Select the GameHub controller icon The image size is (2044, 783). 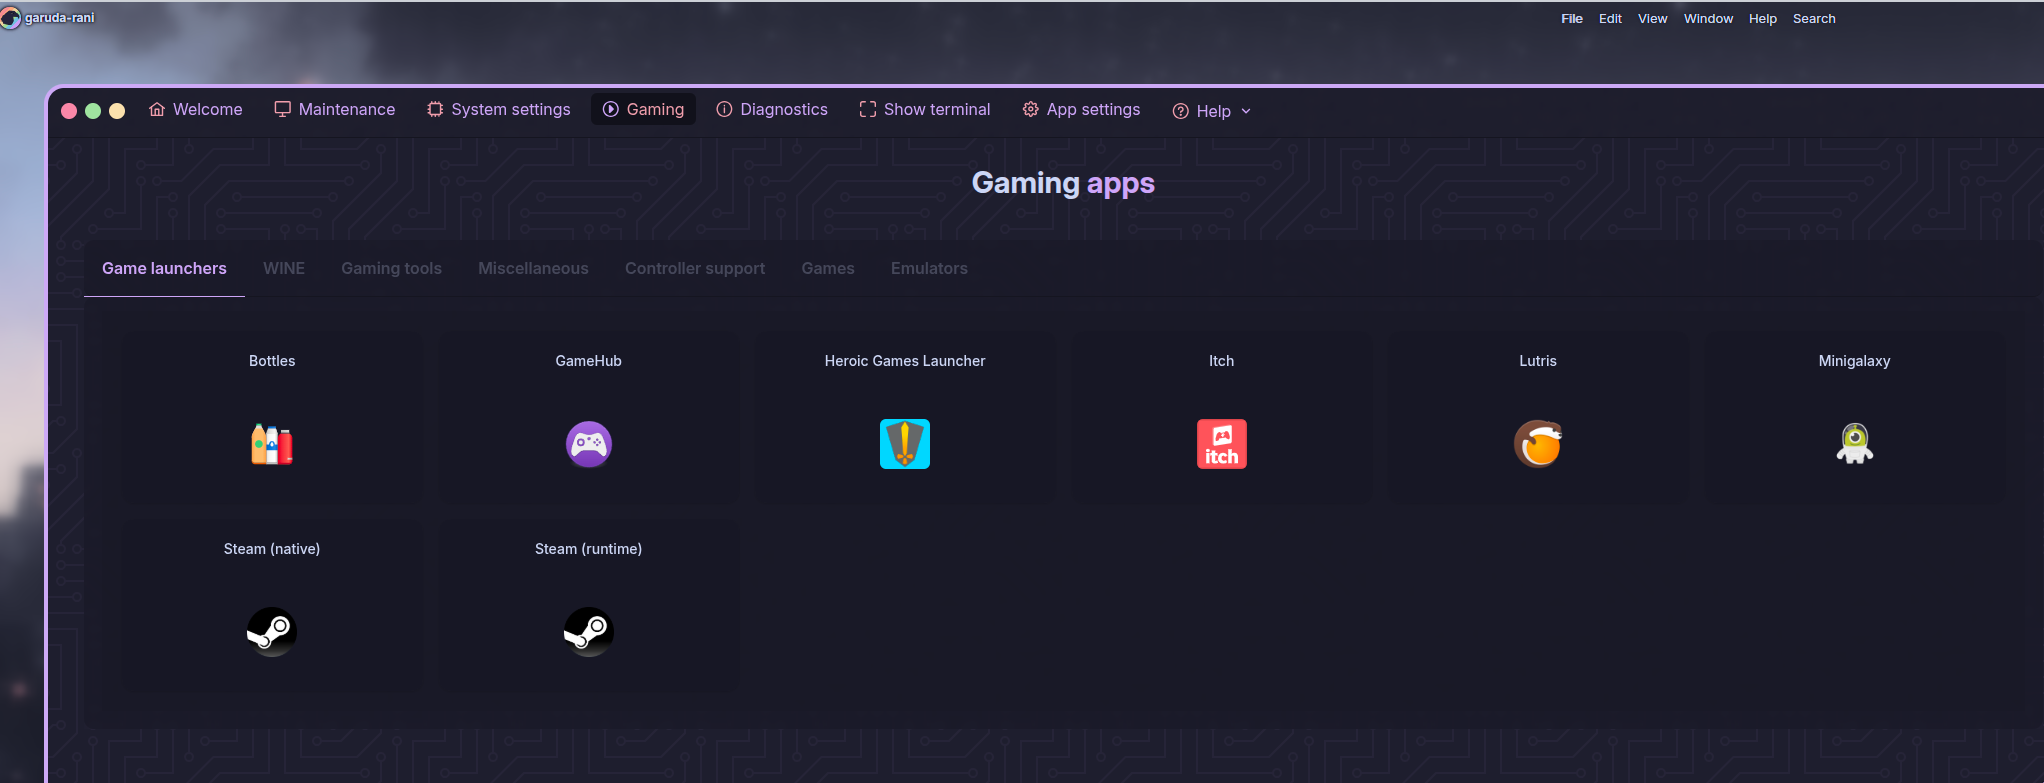(x=589, y=444)
